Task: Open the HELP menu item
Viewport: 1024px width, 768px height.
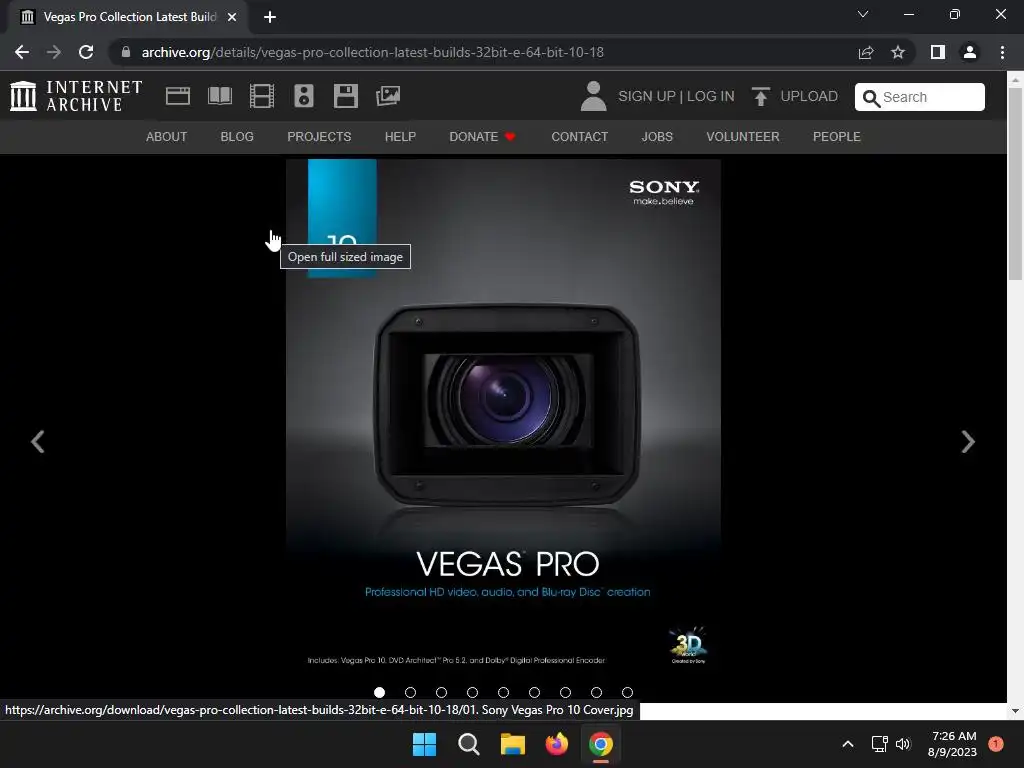Action: (x=400, y=136)
